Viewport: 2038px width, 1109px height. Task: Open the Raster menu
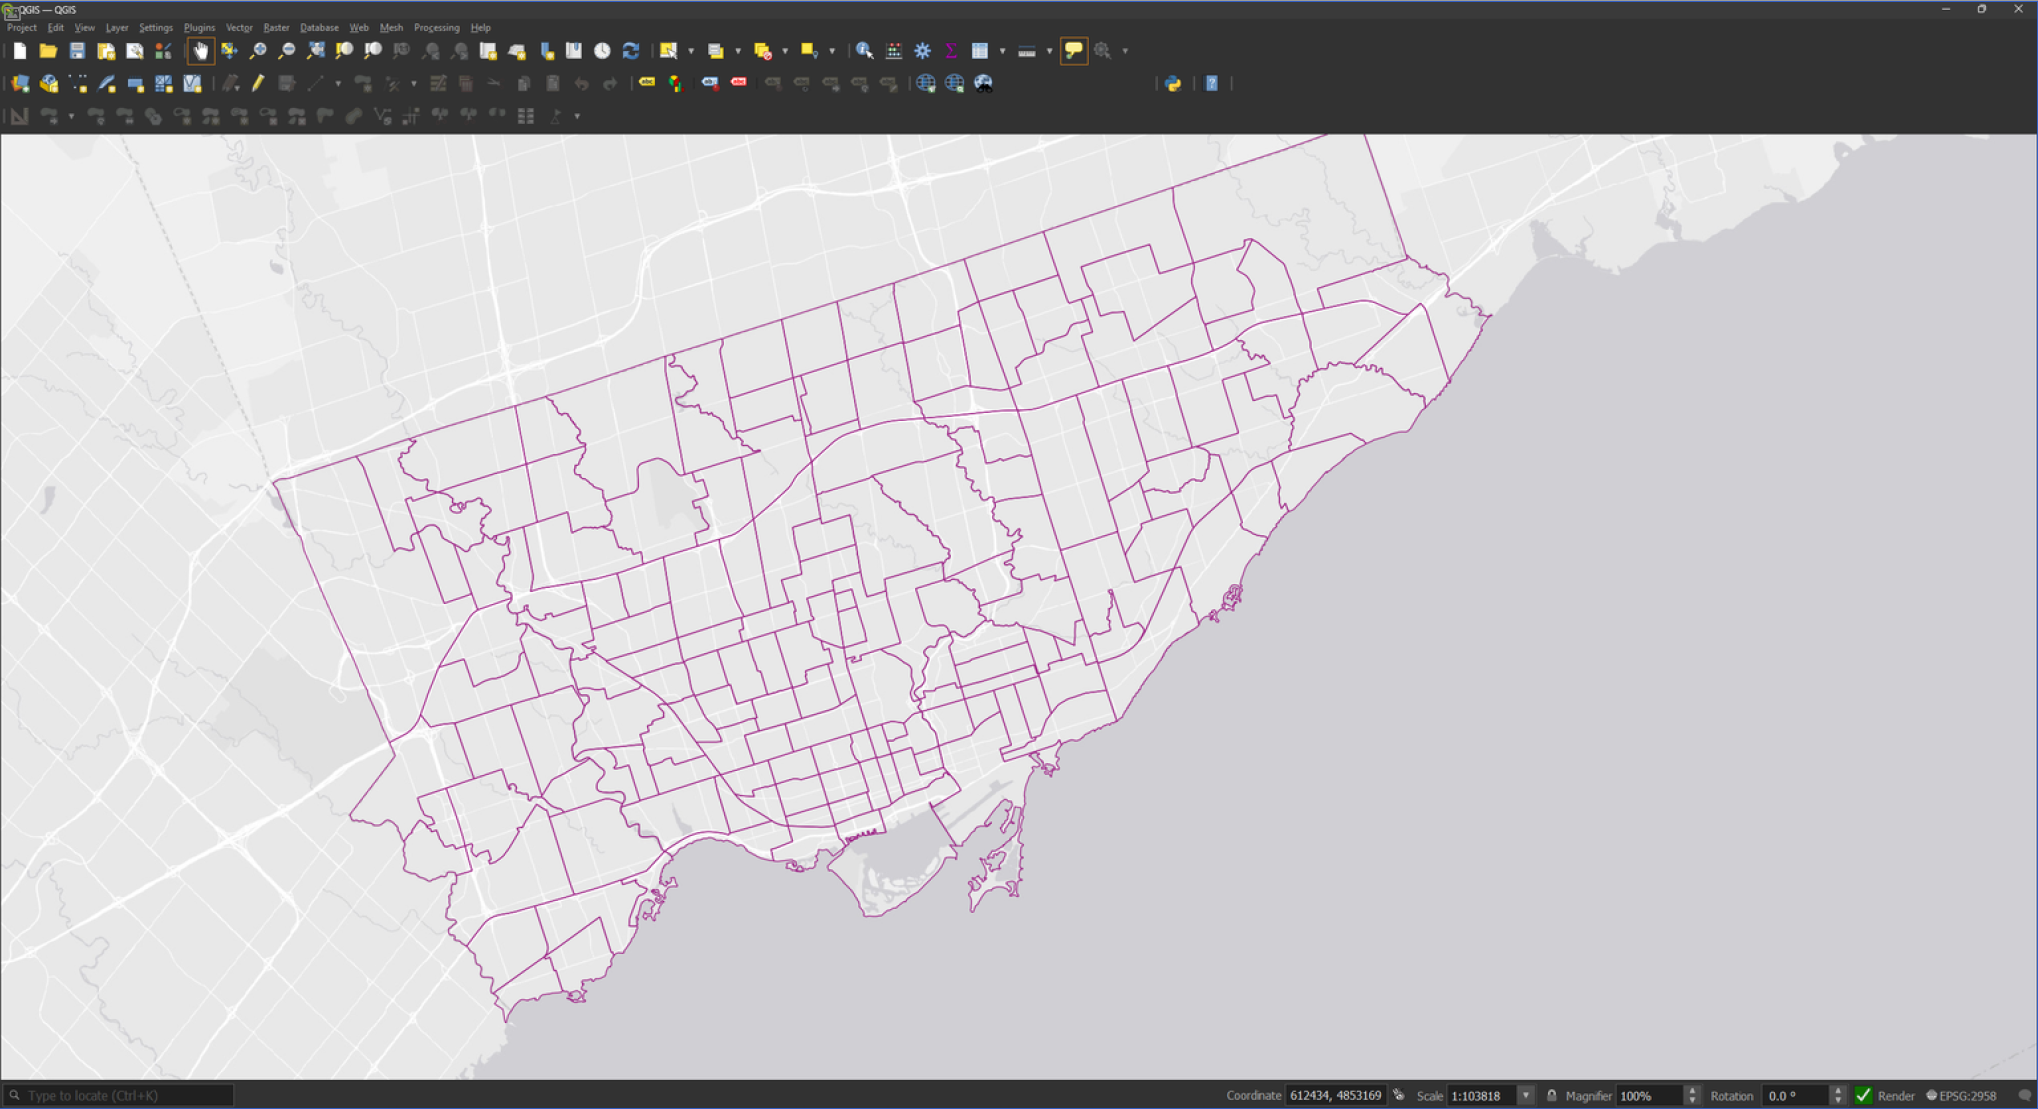276,28
